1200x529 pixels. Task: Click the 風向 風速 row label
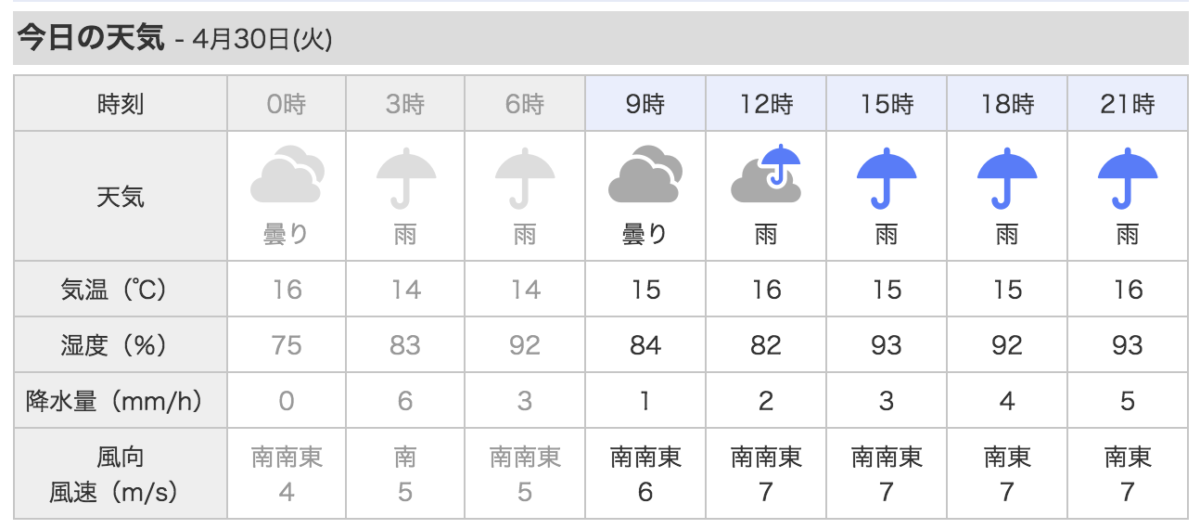point(120,475)
